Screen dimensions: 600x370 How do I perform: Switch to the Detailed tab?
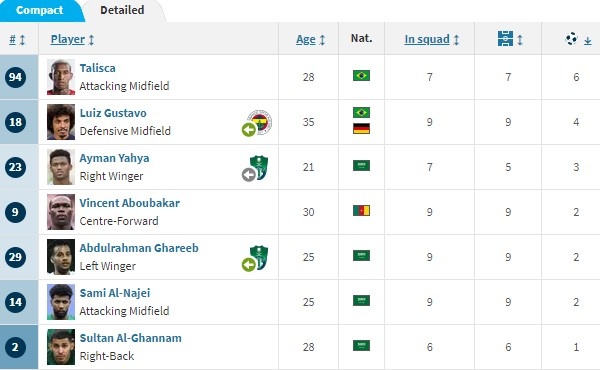[122, 10]
